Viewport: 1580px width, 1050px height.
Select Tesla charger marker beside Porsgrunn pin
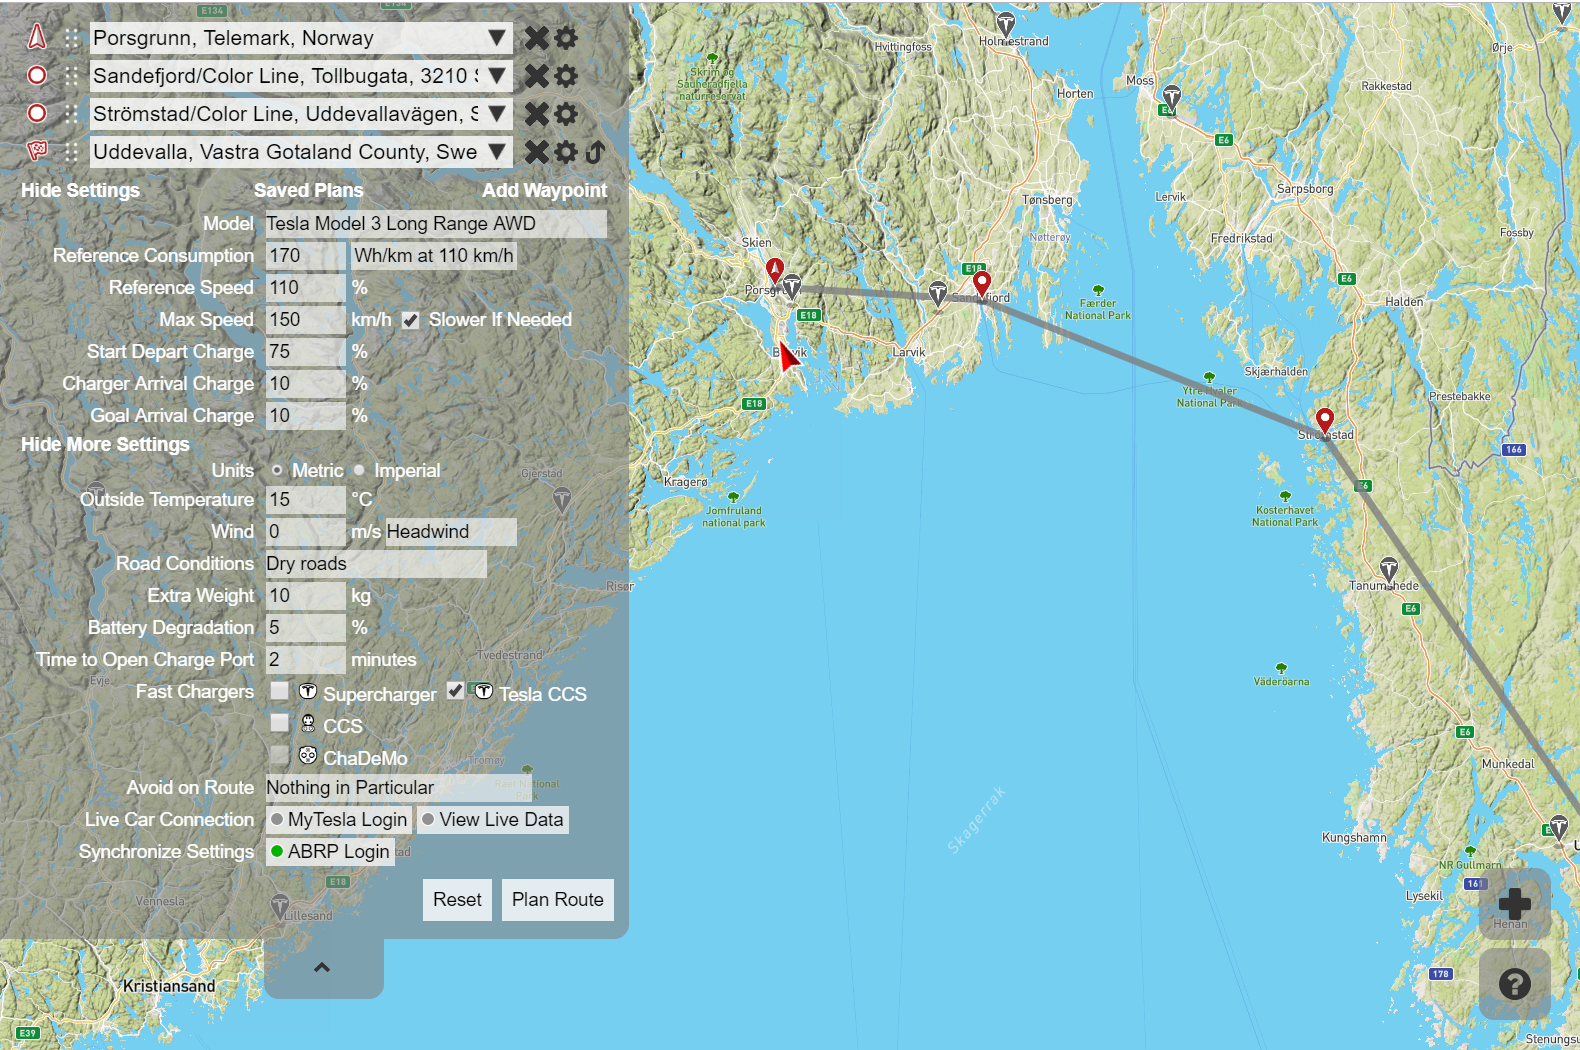[x=792, y=287]
